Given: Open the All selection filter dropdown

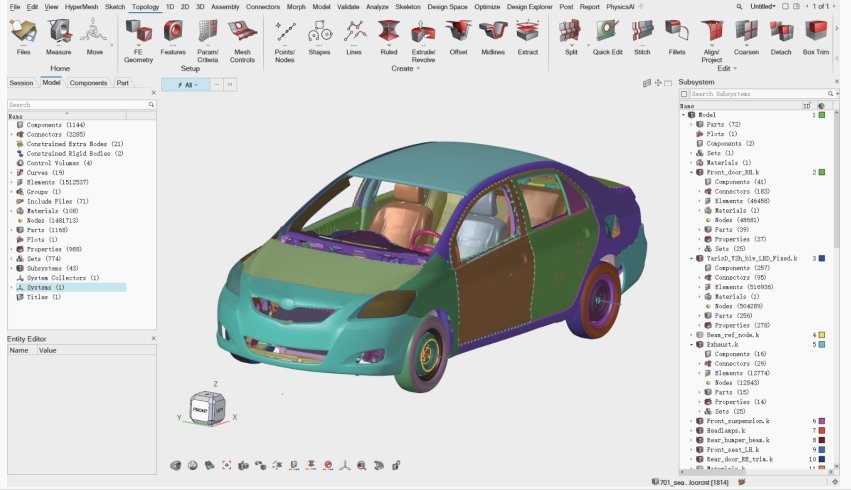Looking at the screenshot, I should 184,85.
